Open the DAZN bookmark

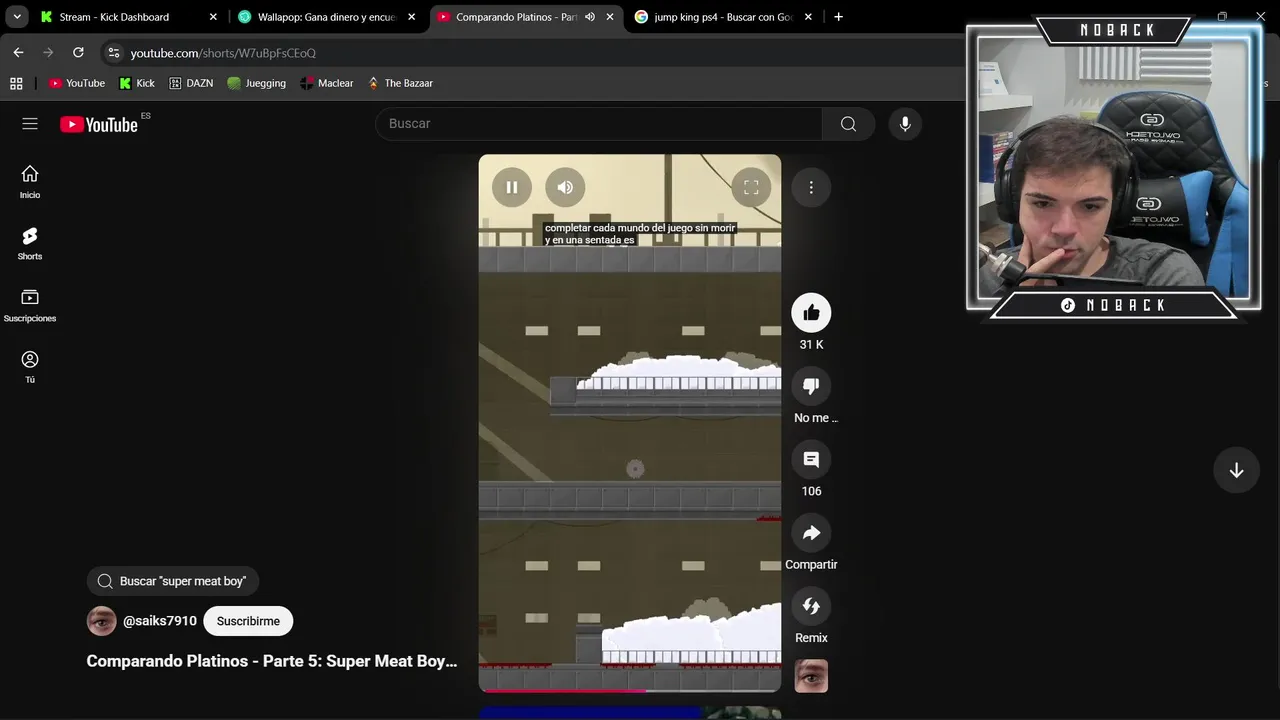point(191,83)
